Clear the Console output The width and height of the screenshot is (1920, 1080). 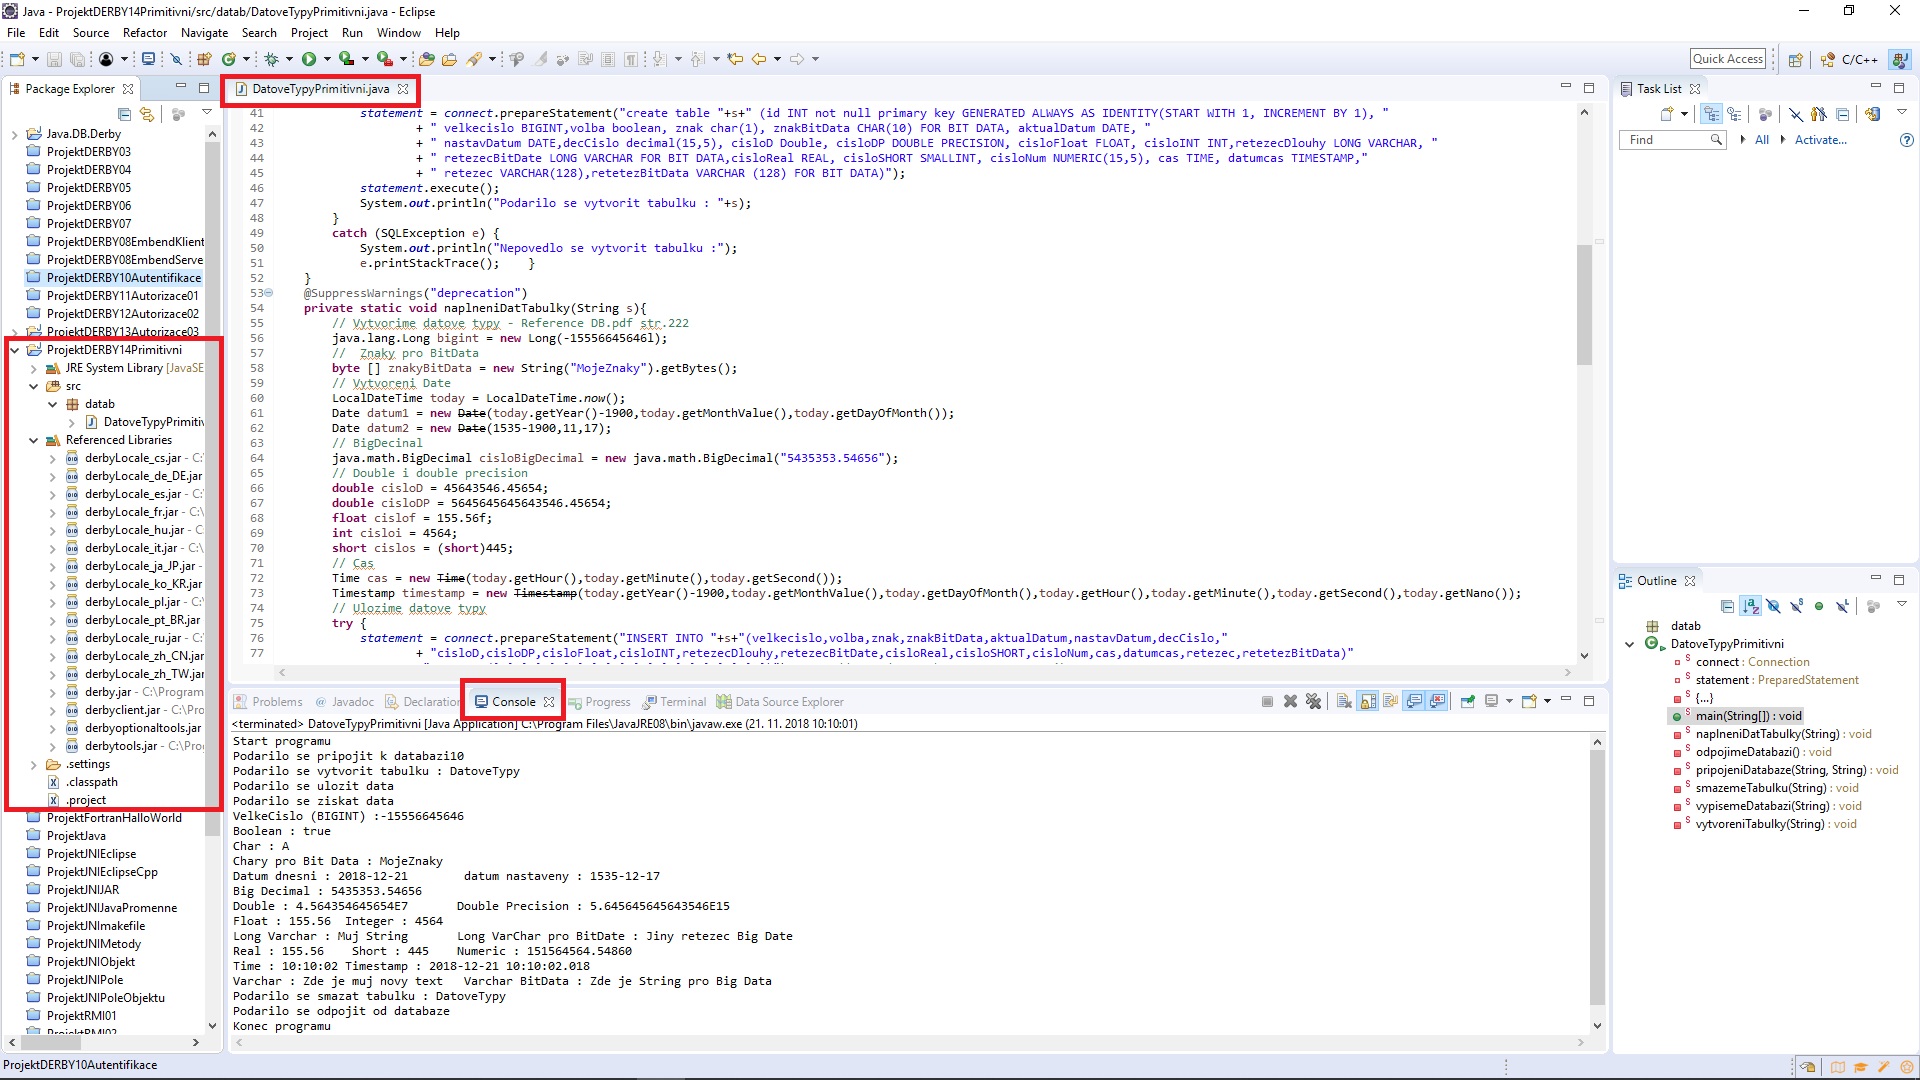[1344, 701]
